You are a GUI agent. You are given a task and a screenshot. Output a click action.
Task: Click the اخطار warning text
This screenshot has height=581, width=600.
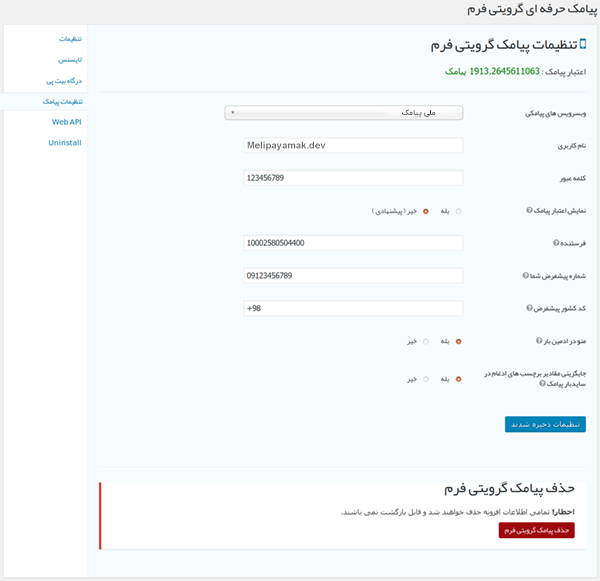point(458,512)
